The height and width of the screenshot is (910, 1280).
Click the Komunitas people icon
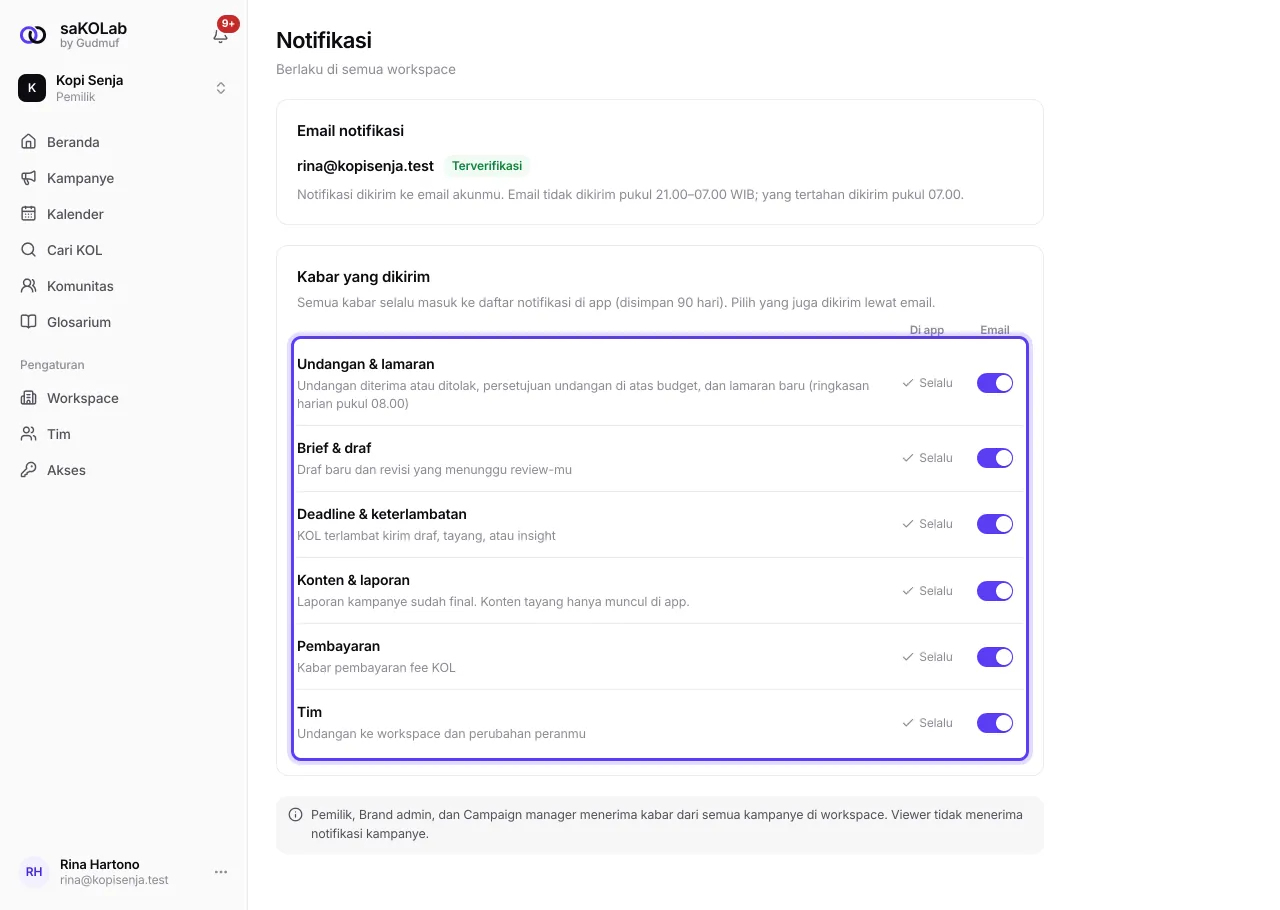click(28, 286)
